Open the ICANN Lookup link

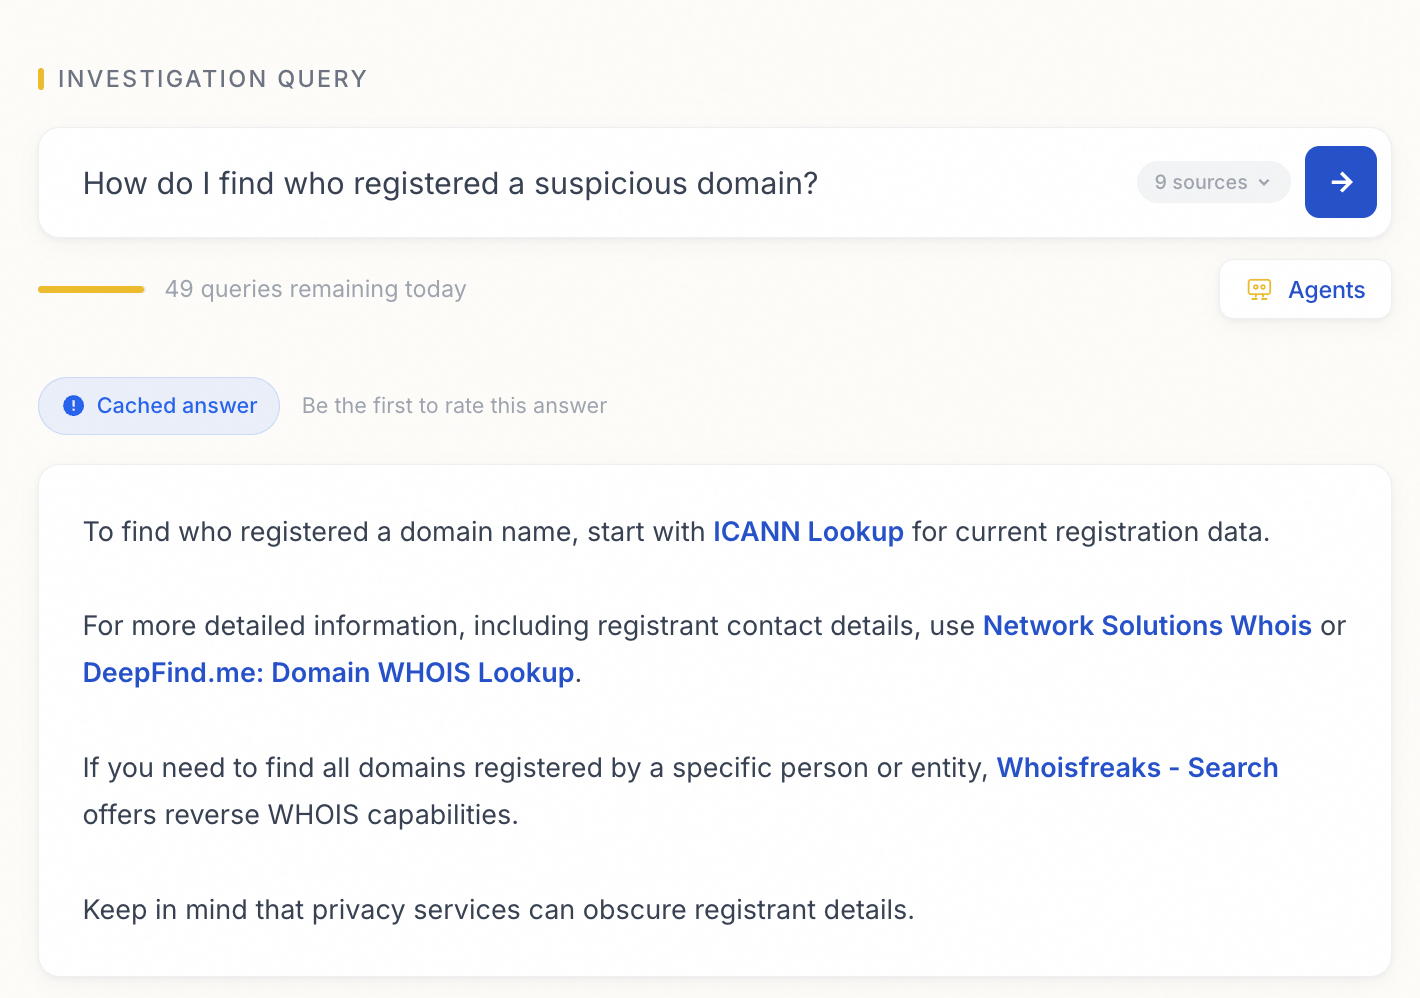(x=808, y=532)
